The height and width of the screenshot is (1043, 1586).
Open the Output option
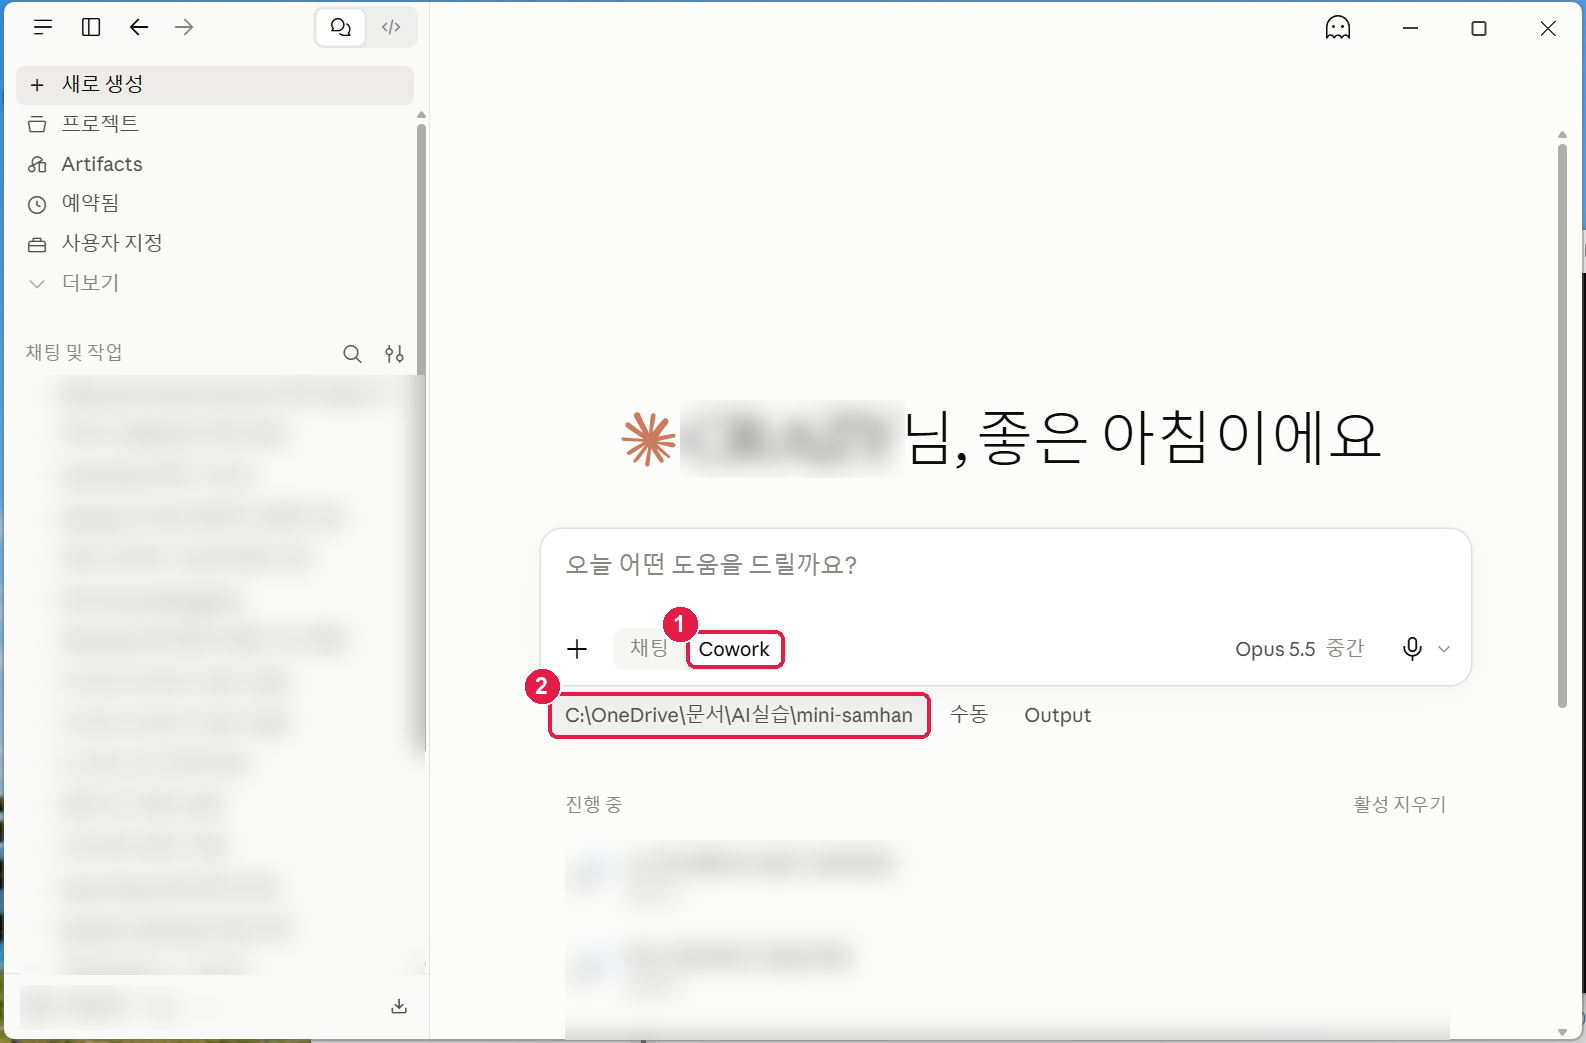coord(1057,715)
